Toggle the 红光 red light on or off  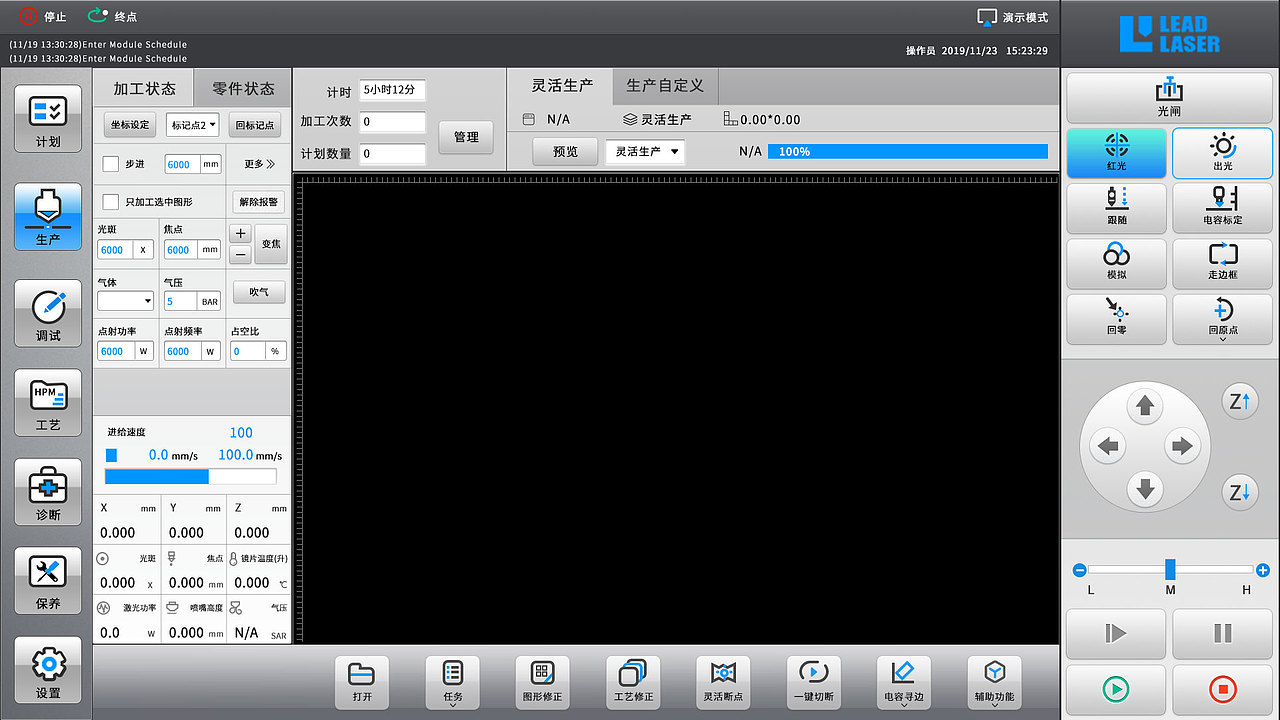1116,153
